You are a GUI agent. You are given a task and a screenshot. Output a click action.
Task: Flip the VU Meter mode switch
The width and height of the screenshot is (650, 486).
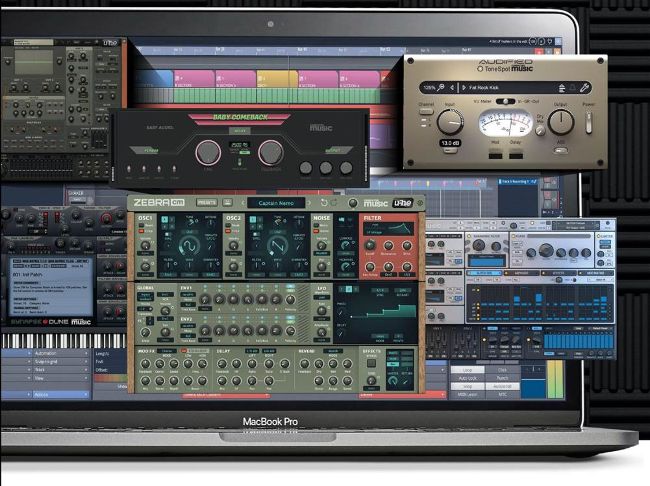coord(505,101)
